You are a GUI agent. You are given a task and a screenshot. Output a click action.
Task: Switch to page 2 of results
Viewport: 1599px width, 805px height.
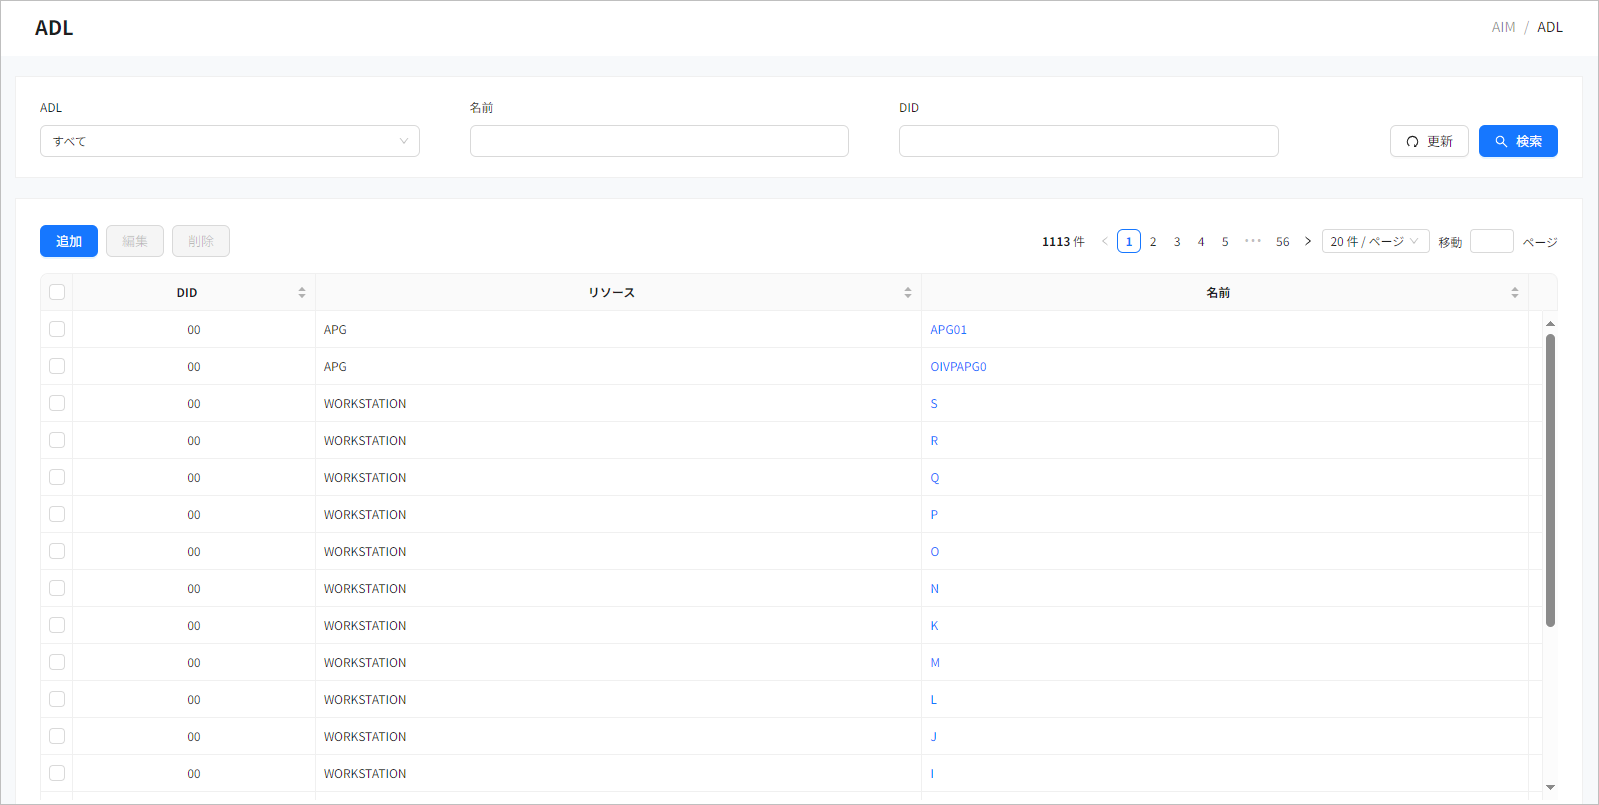pyautogui.click(x=1153, y=242)
